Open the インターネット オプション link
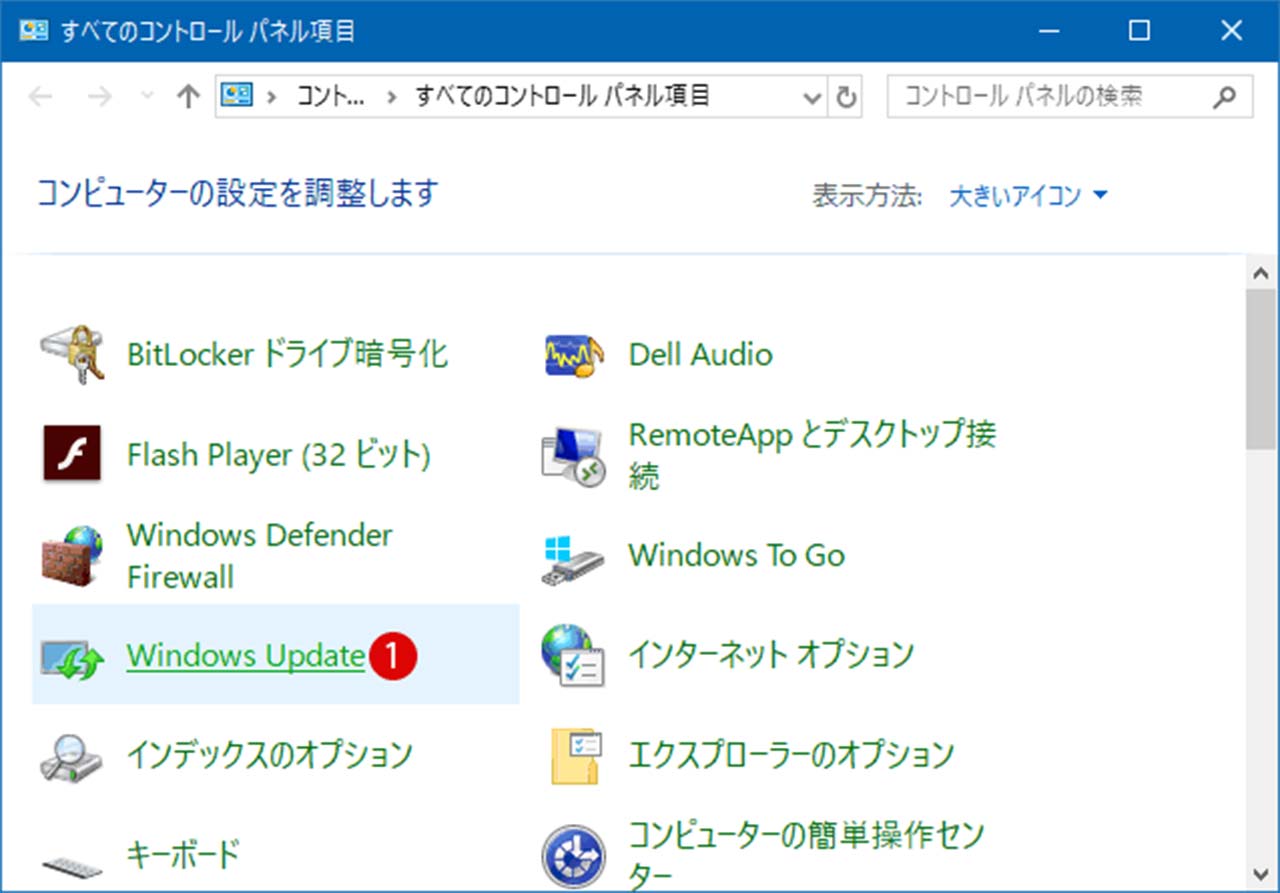This screenshot has height=893, width=1280. [x=771, y=656]
